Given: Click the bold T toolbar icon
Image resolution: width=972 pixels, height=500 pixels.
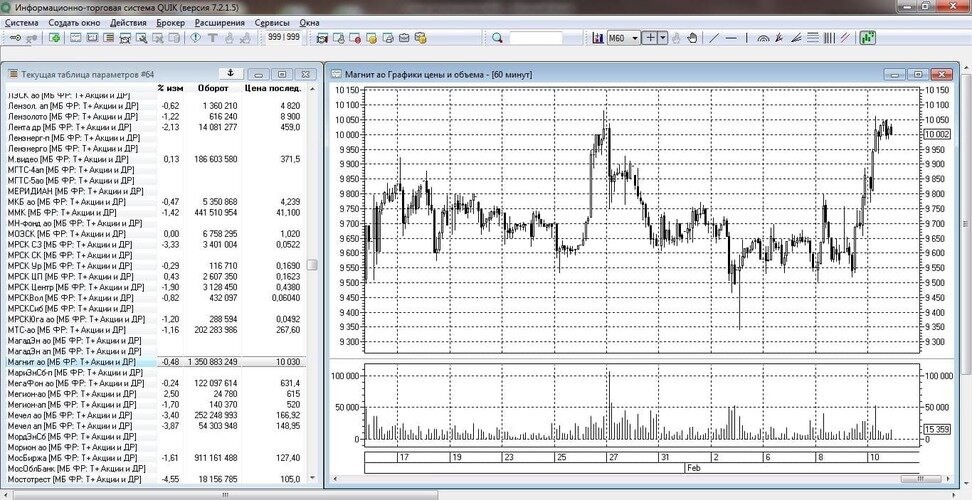Looking at the screenshot, I should pos(212,38).
